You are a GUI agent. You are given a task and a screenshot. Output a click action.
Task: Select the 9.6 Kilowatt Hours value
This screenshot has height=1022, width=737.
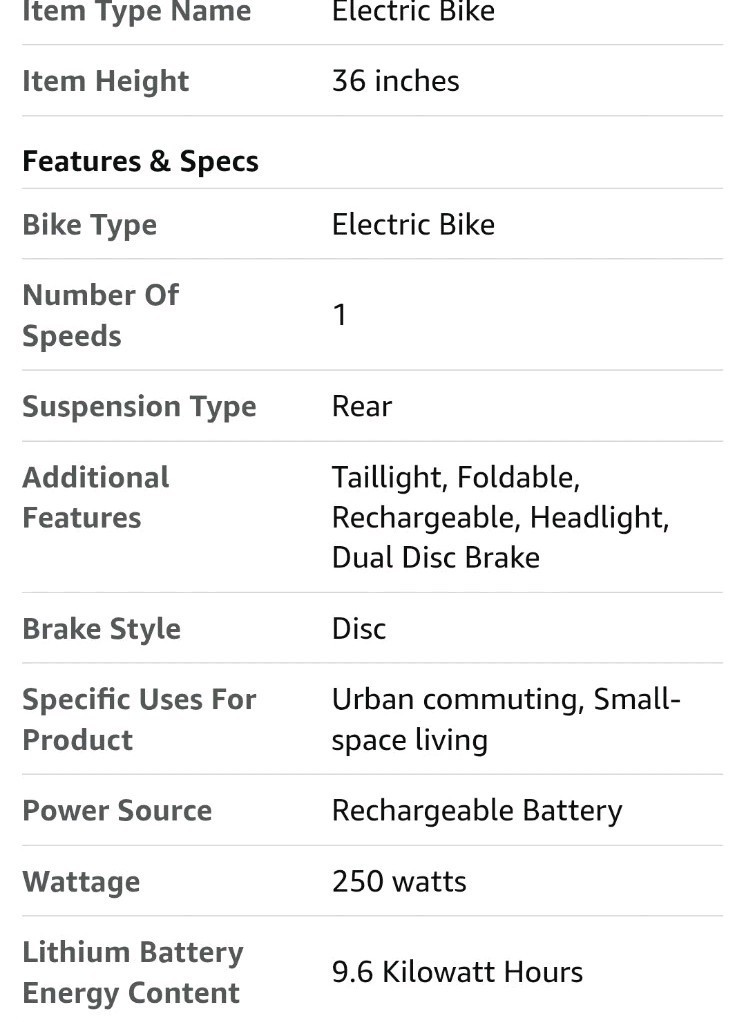click(457, 972)
